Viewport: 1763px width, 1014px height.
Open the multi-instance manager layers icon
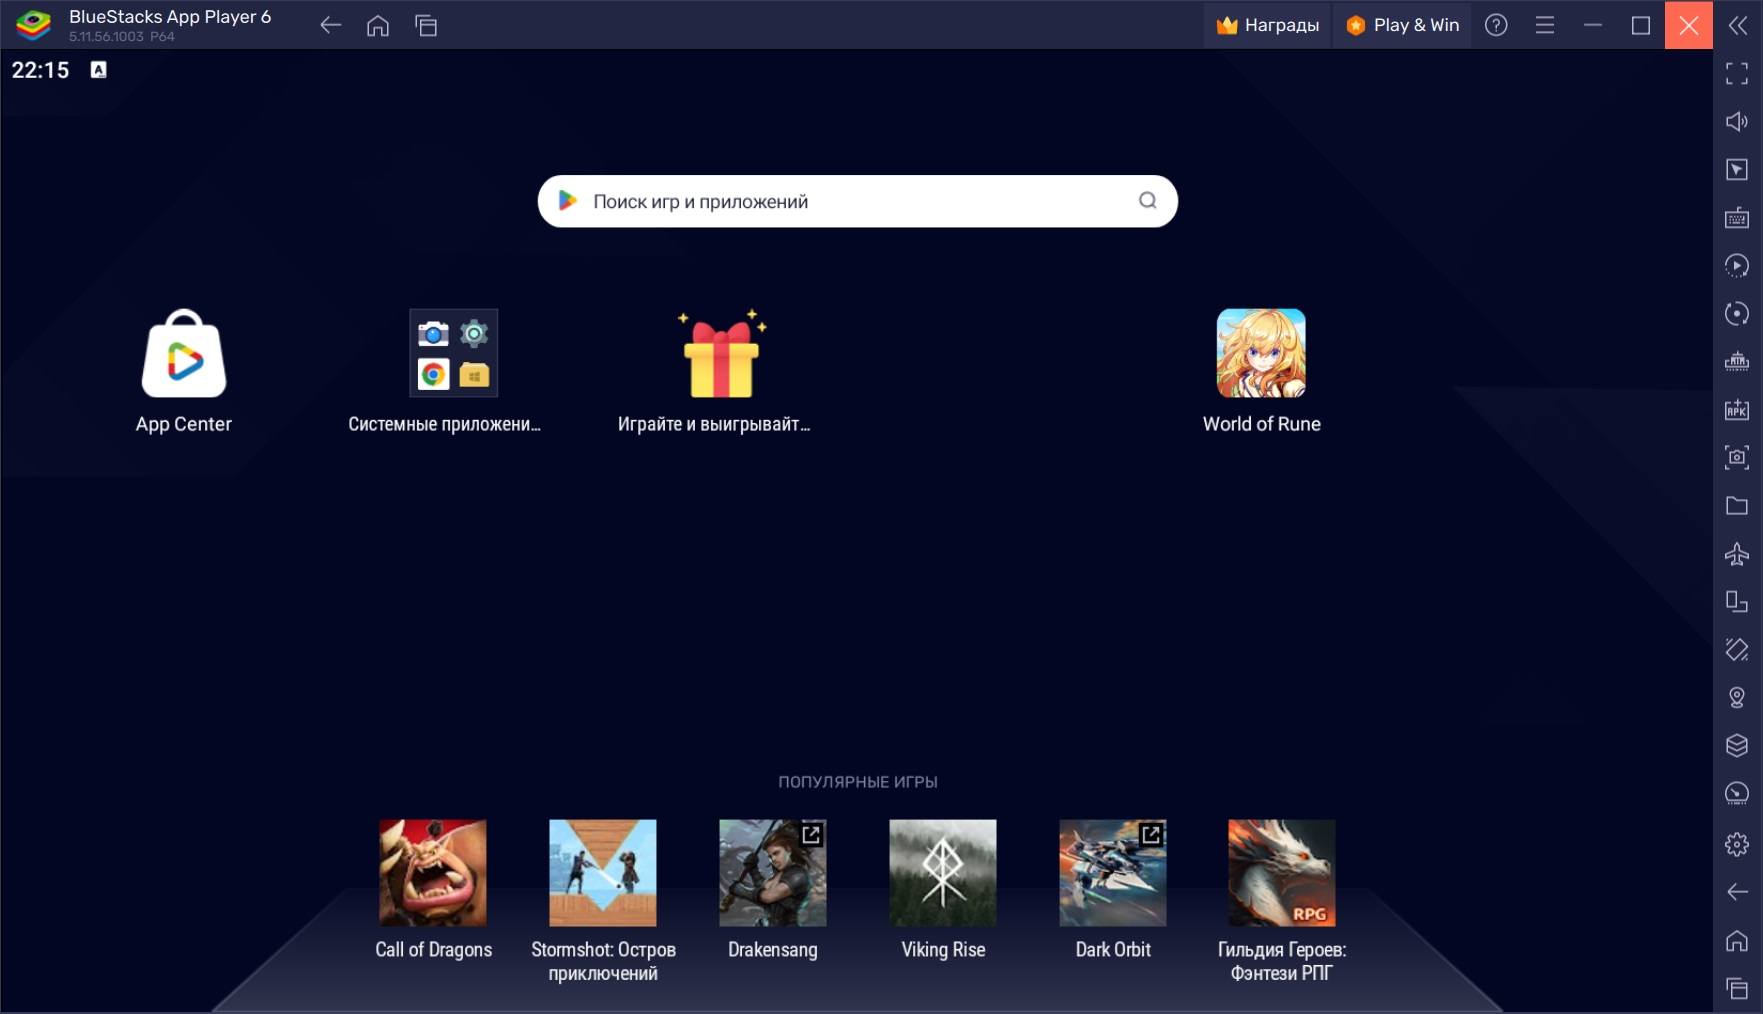coord(1738,746)
